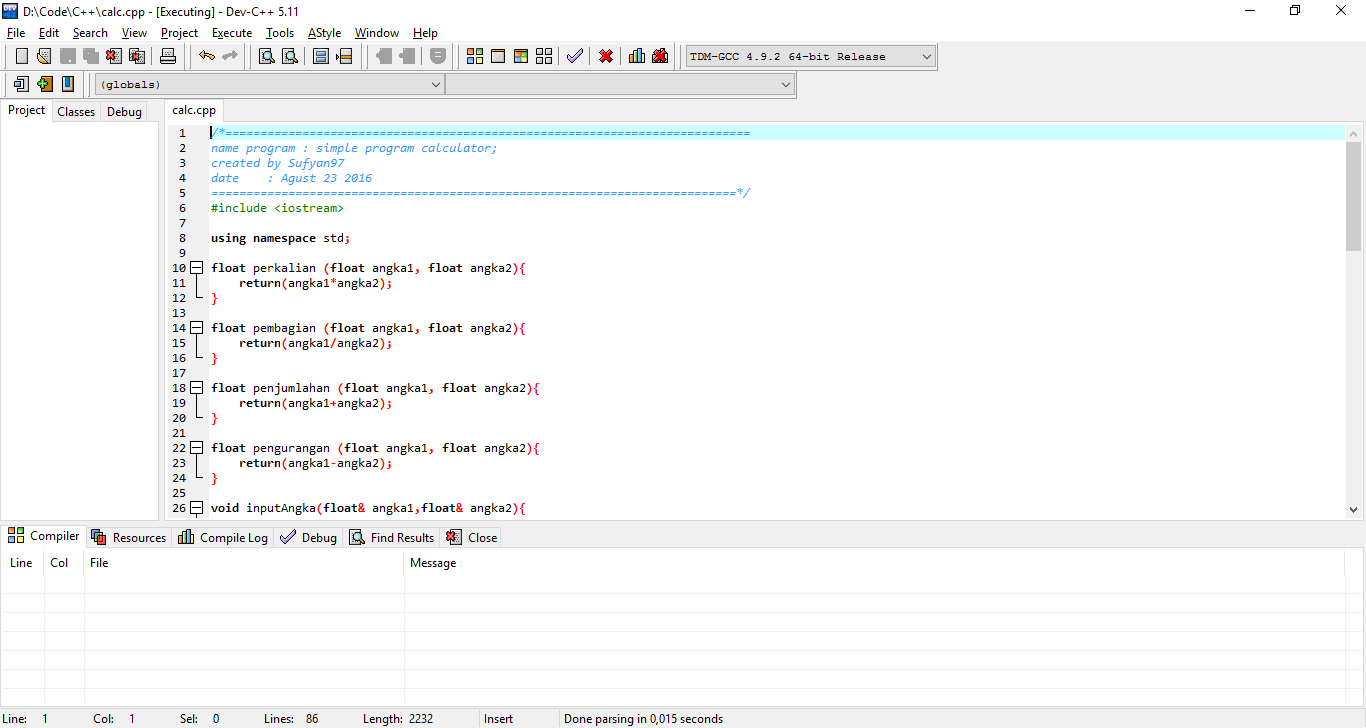Collapse the pembagian function fold at line 14
Viewport: 1366px width, 728px height.
coord(197,328)
